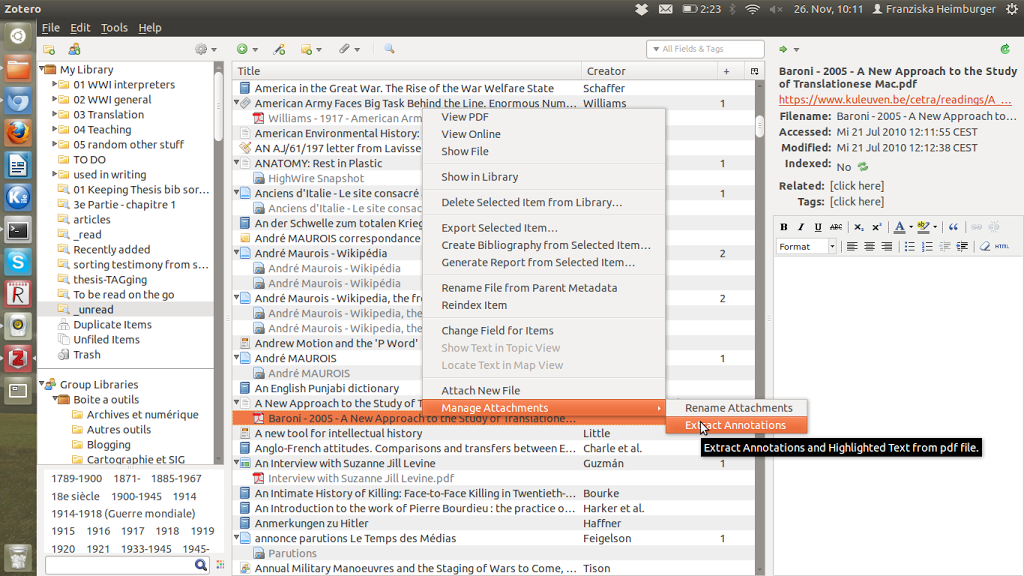Click the red Z Zotero dock icon
1024x576 pixels.
pos(18,359)
